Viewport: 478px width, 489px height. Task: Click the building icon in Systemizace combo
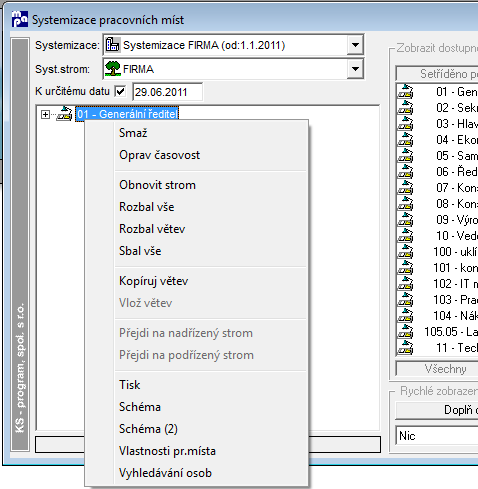(x=113, y=45)
